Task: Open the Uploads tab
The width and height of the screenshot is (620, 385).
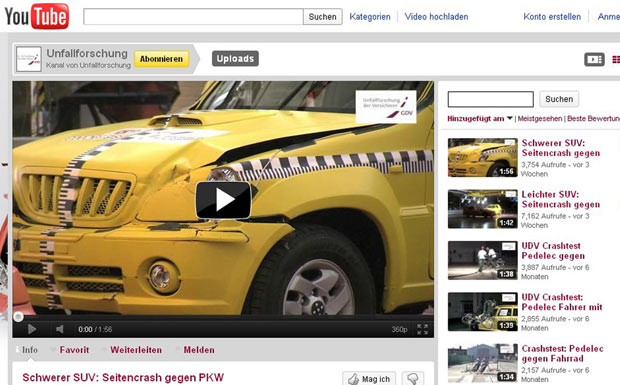Action: pyautogui.click(x=235, y=59)
